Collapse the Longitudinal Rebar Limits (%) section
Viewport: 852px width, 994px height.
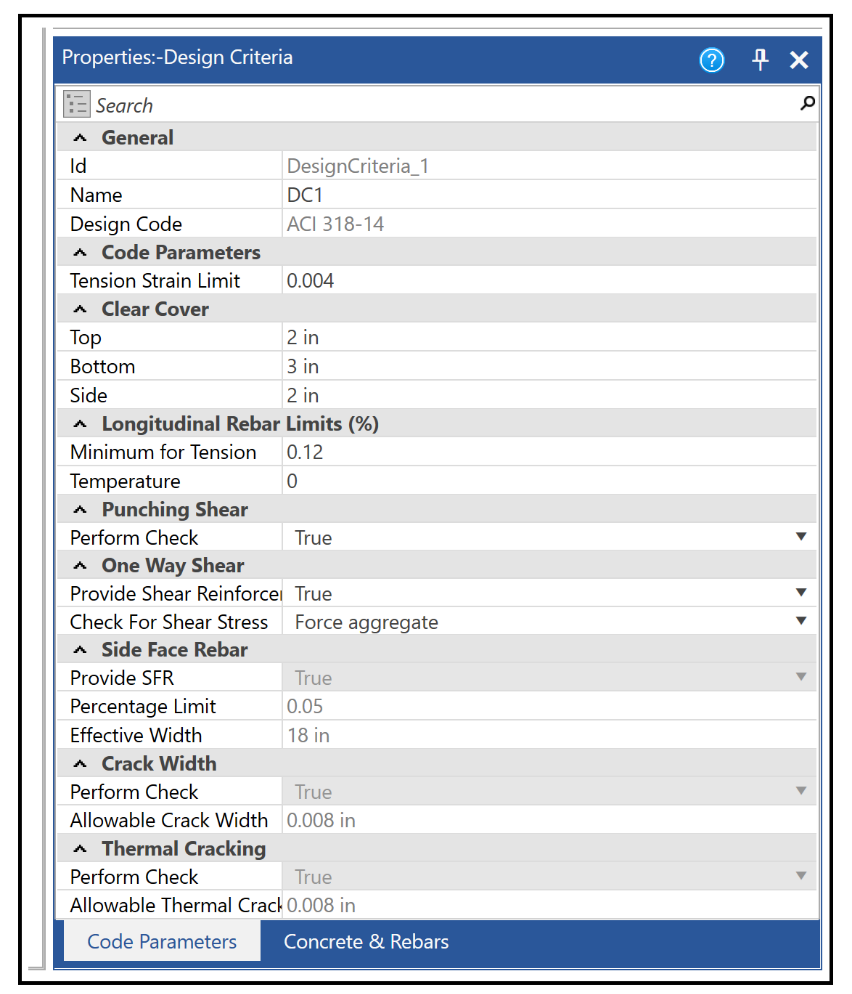(x=80, y=423)
